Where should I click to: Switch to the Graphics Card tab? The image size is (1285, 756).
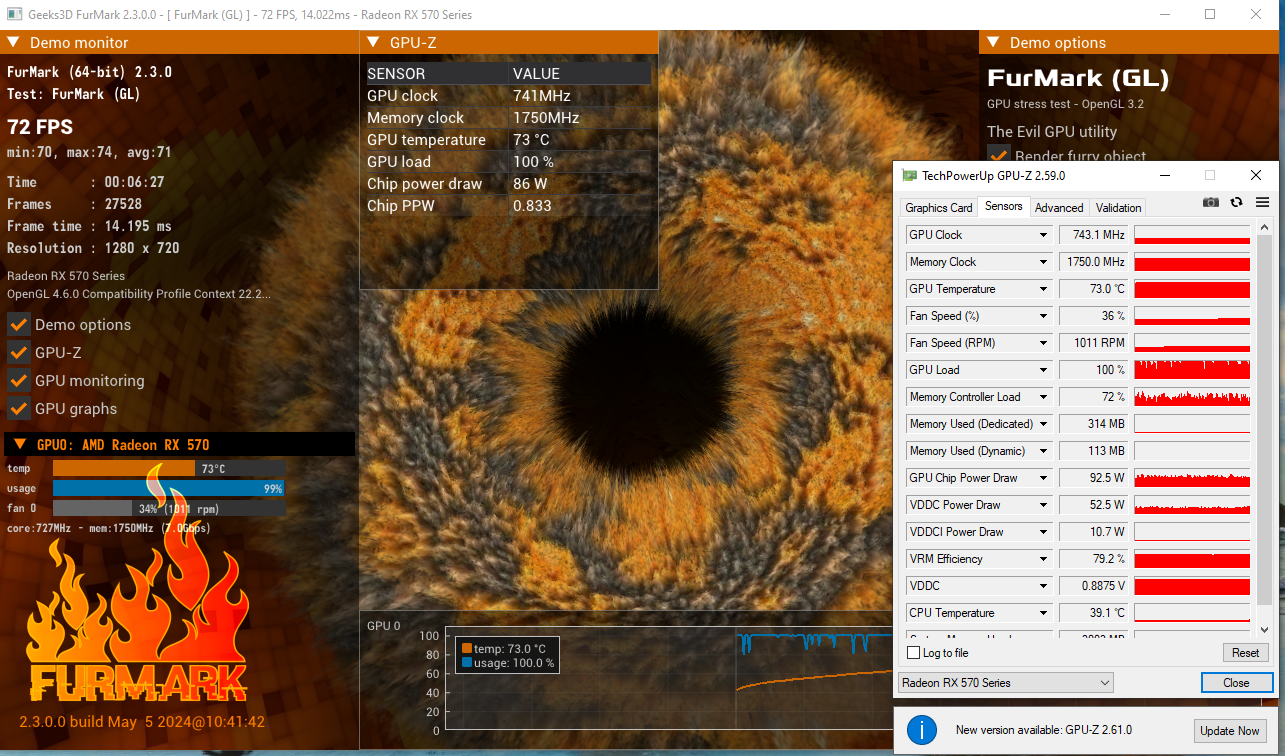pos(938,207)
